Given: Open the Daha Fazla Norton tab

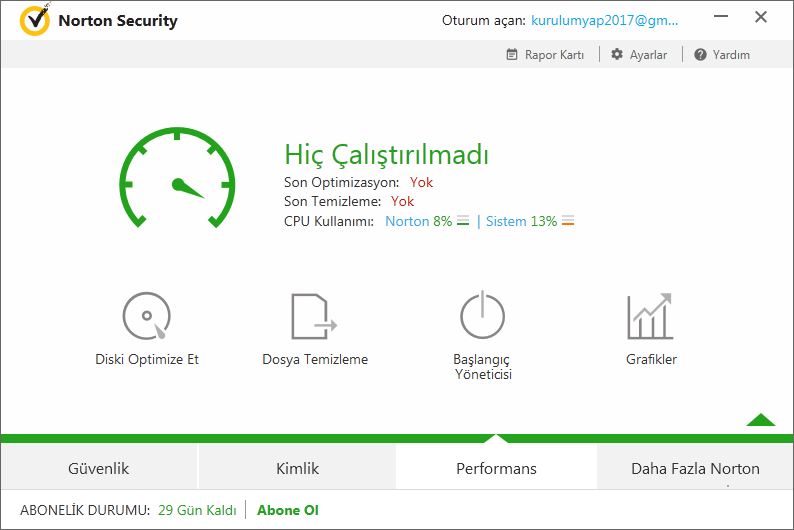Looking at the screenshot, I should pyautogui.click(x=695, y=468).
